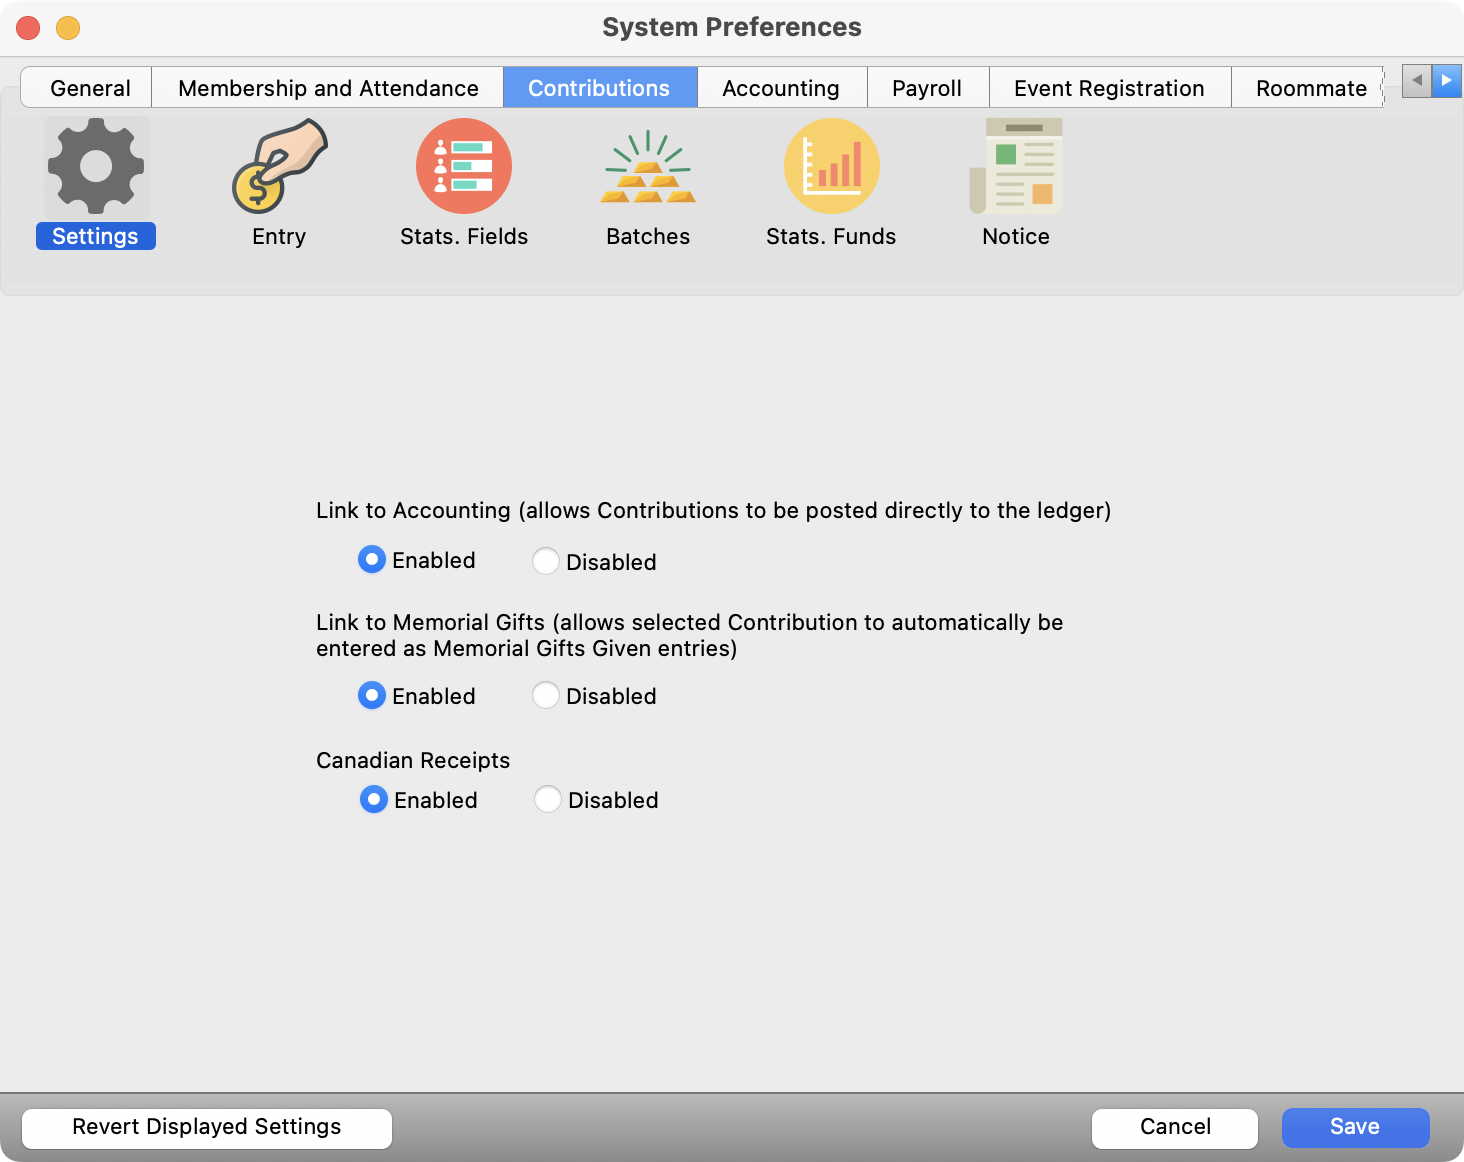Select the Stats. Funds chart icon
The width and height of the screenshot is (1464, 1162).
tap(831, 167)
